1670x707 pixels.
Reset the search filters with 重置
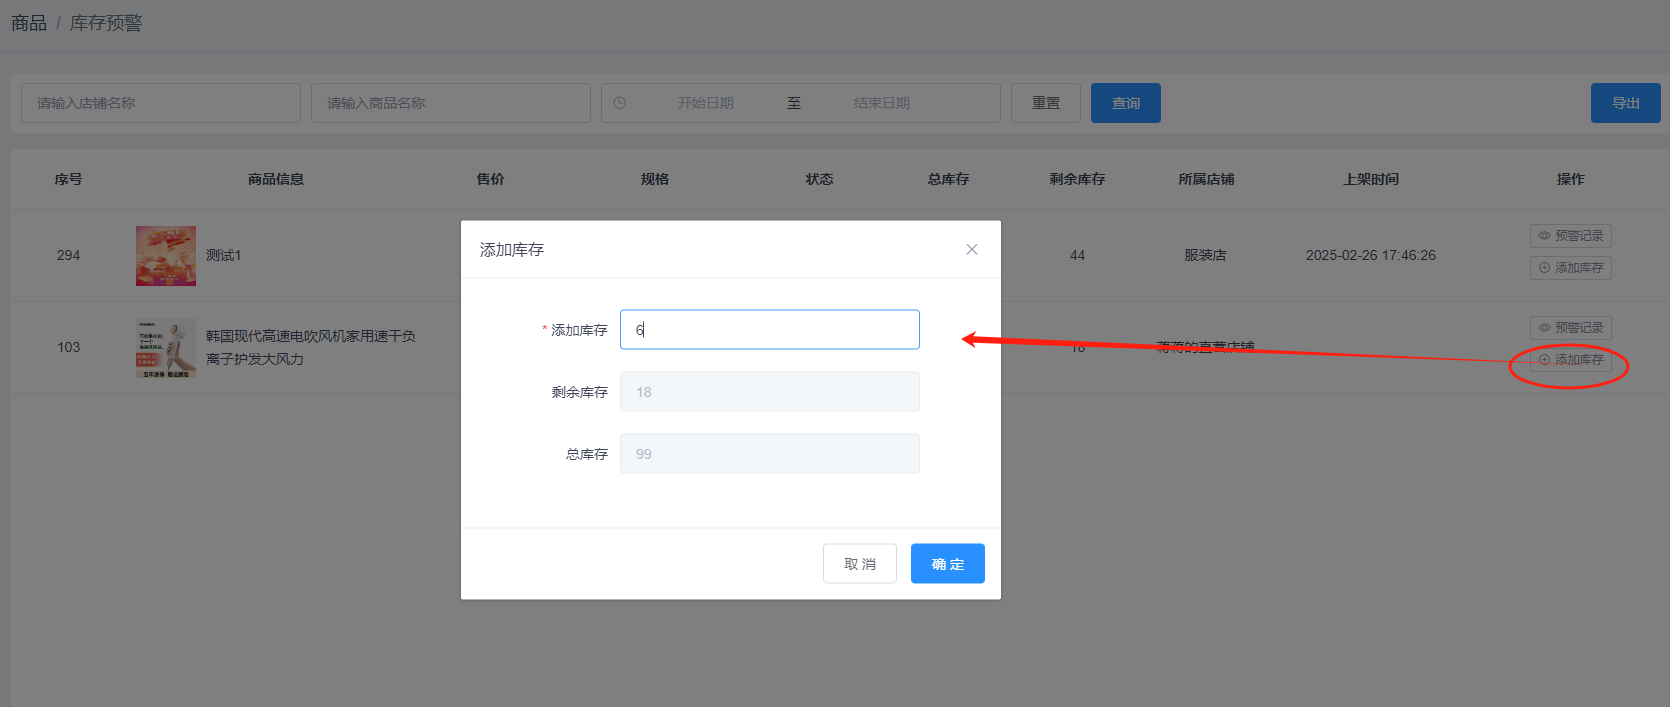1045,103
